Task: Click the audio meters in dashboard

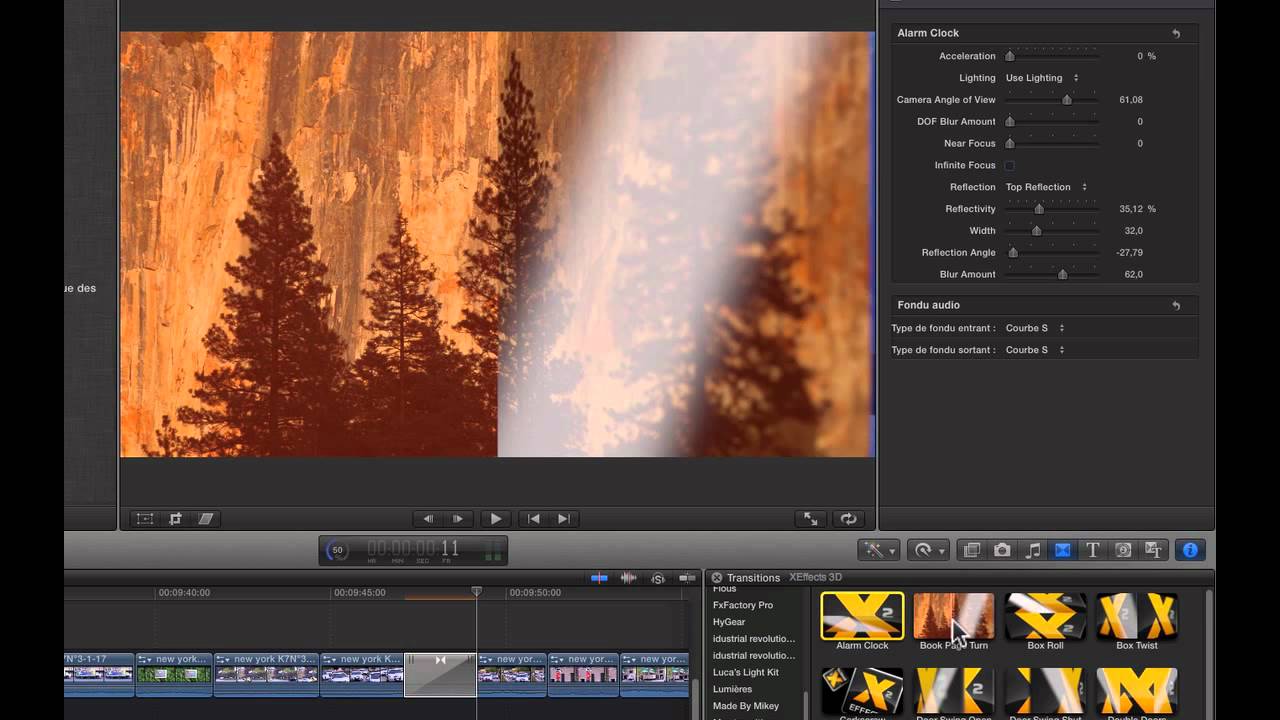Action: [x=493, y=550]
